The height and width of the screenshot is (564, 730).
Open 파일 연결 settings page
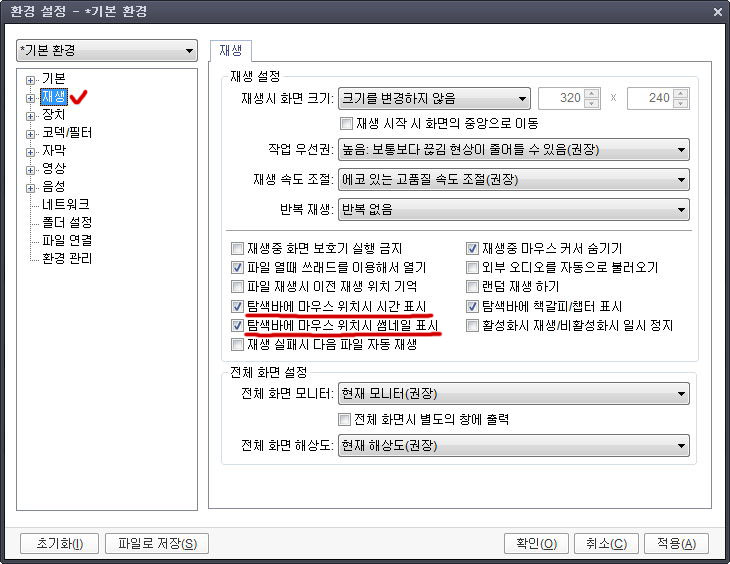click(x=67, y=240)
